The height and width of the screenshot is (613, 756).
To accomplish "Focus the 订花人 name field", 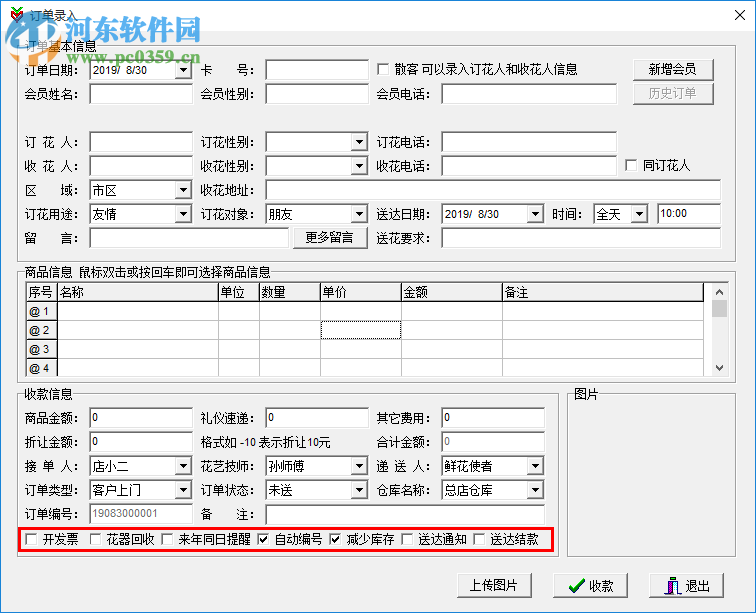I will coord(141,142).
